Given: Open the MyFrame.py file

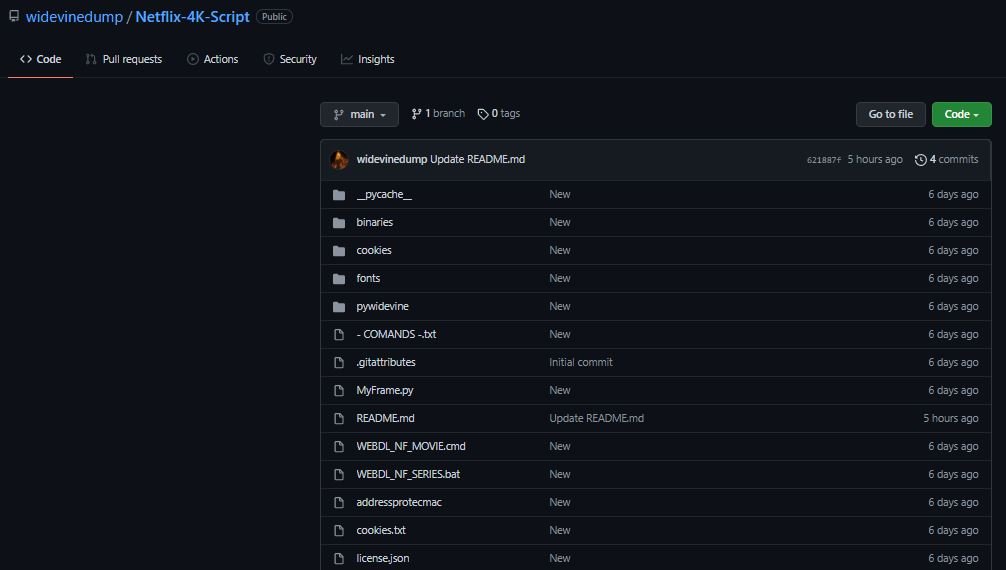Looking at the screenshot, I should tap(384, 390).
